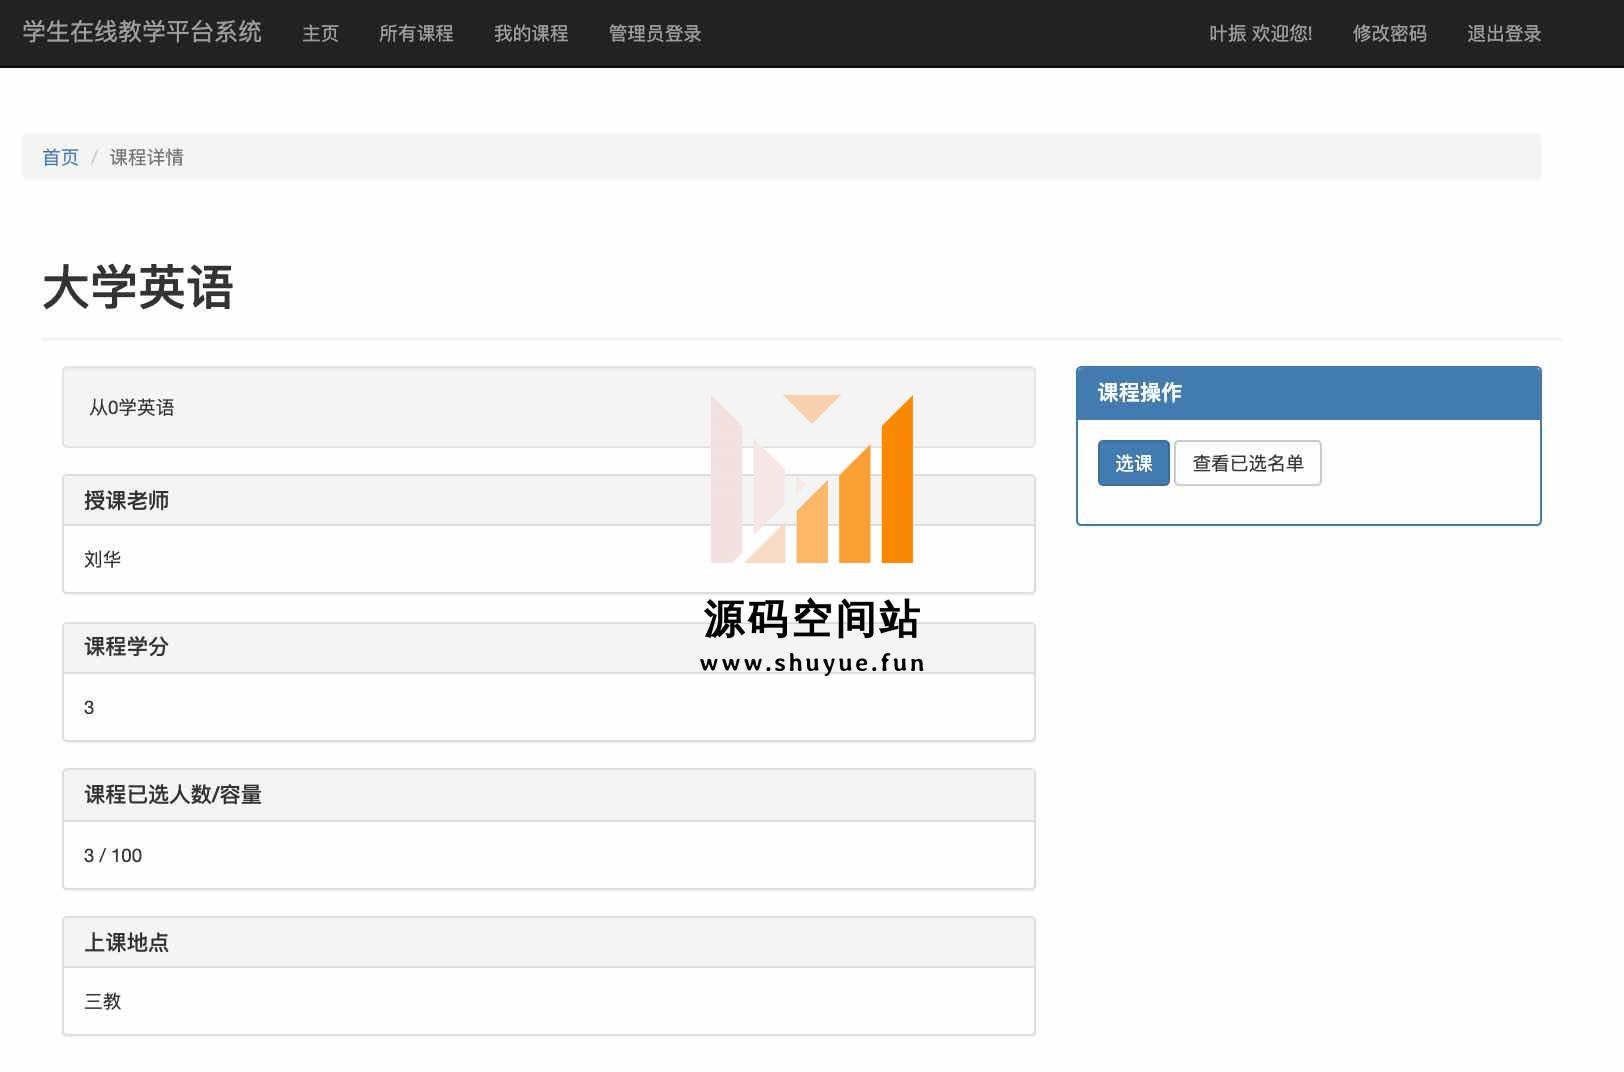The width and height of the screenshot is (1624, 1072).
Task: Go to 主页 in the navigation bar
Action: tap(320, 34)
